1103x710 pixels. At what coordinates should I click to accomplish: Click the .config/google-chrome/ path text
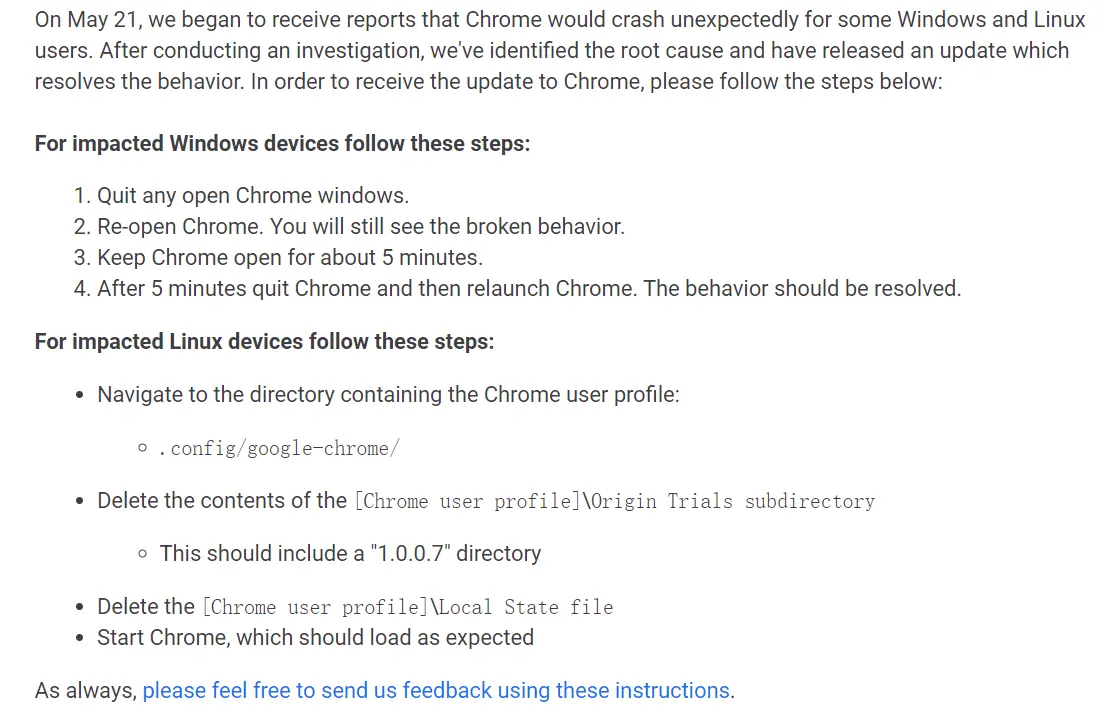coord(279,449)
